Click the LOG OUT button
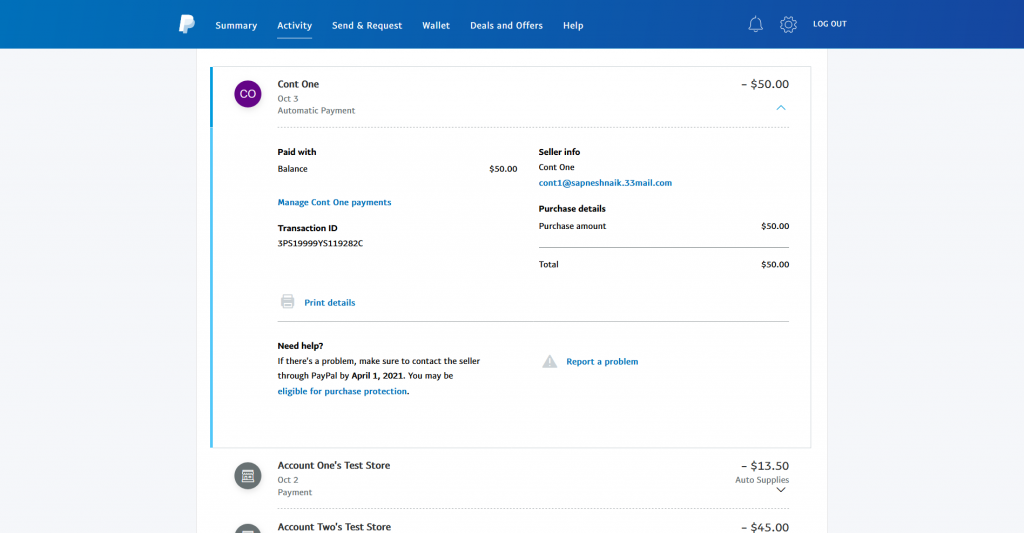Image resolution: width=1024 pixels, height=533 pixels. pyautogui.click(x=829, y=24)
